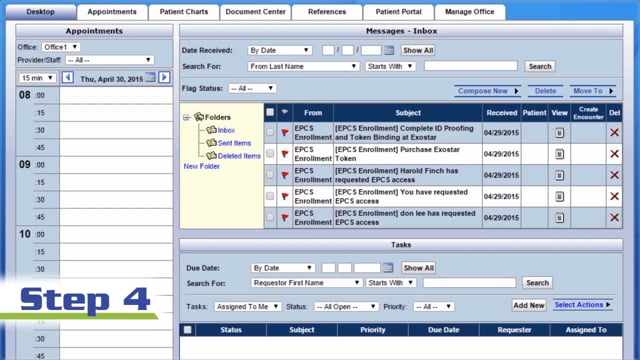Open Date Received By Date dropdown

pos(280,50)
